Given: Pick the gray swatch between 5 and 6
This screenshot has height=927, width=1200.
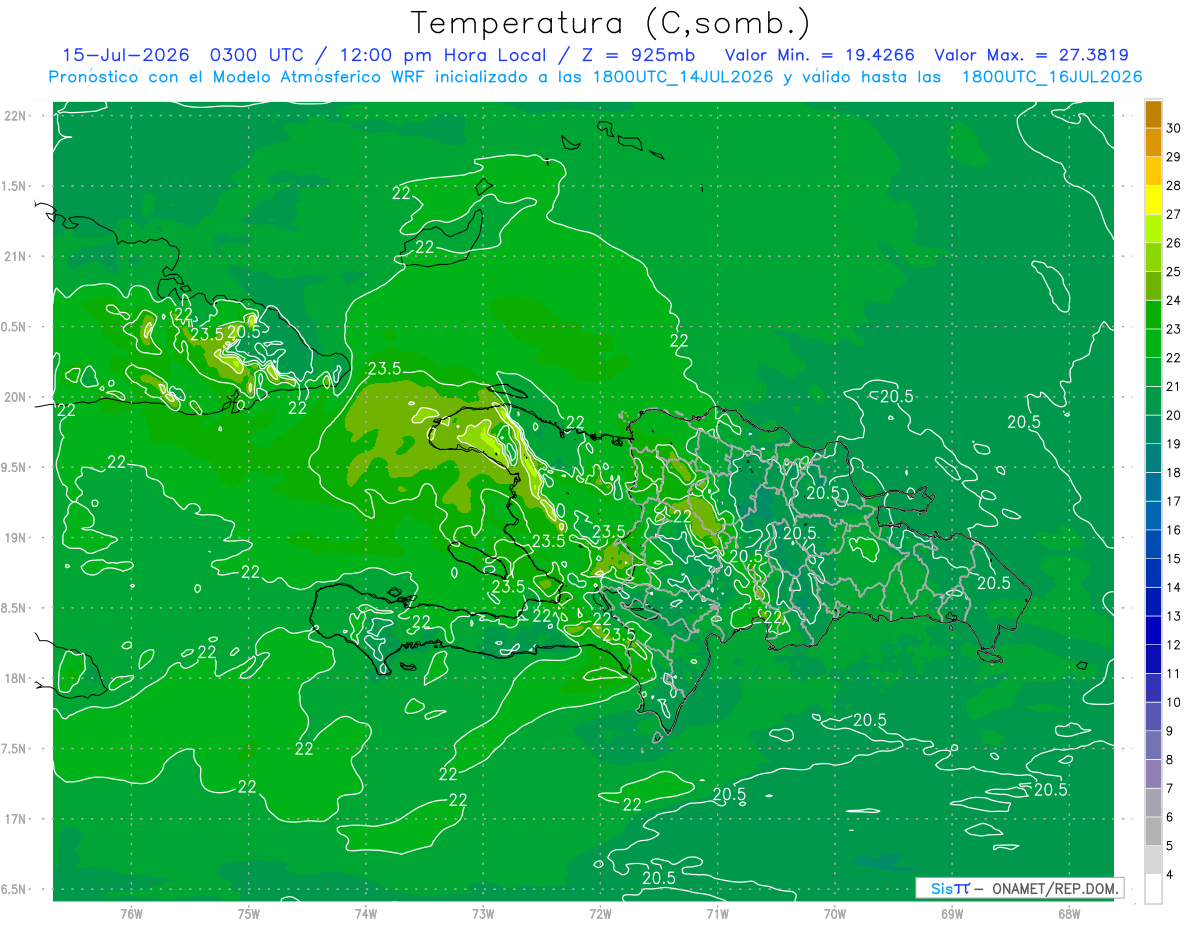Looking at the screenshot, I should tap(1153, 832).
